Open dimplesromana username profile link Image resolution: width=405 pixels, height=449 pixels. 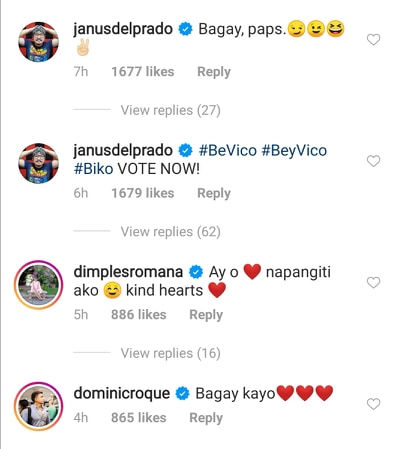coord(128,272)
